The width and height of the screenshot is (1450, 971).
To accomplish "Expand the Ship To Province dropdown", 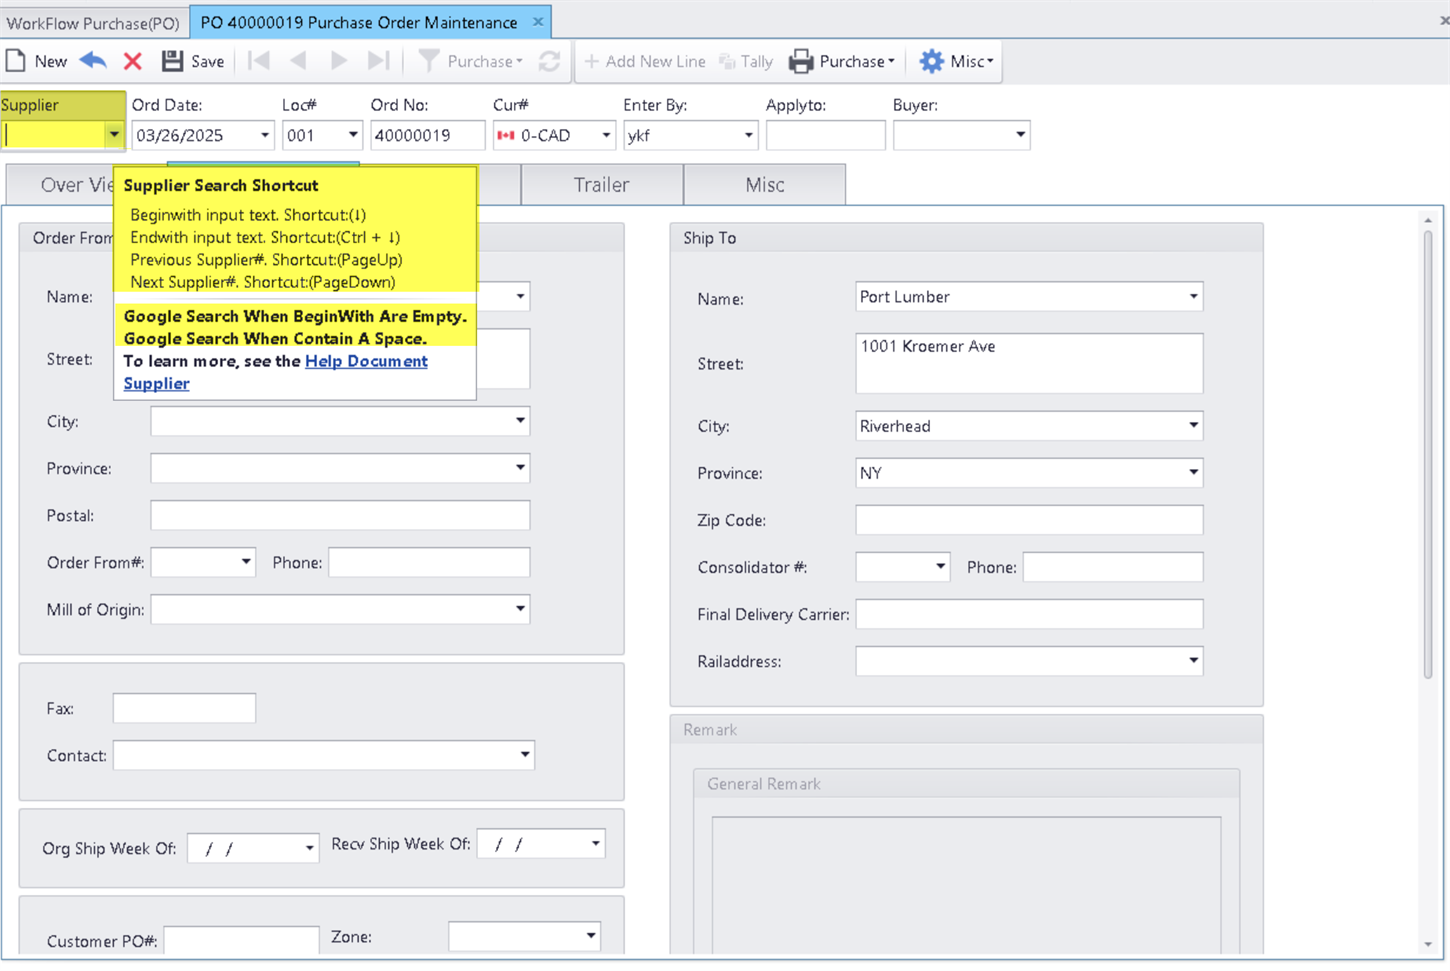I will tap(1193, 473).
